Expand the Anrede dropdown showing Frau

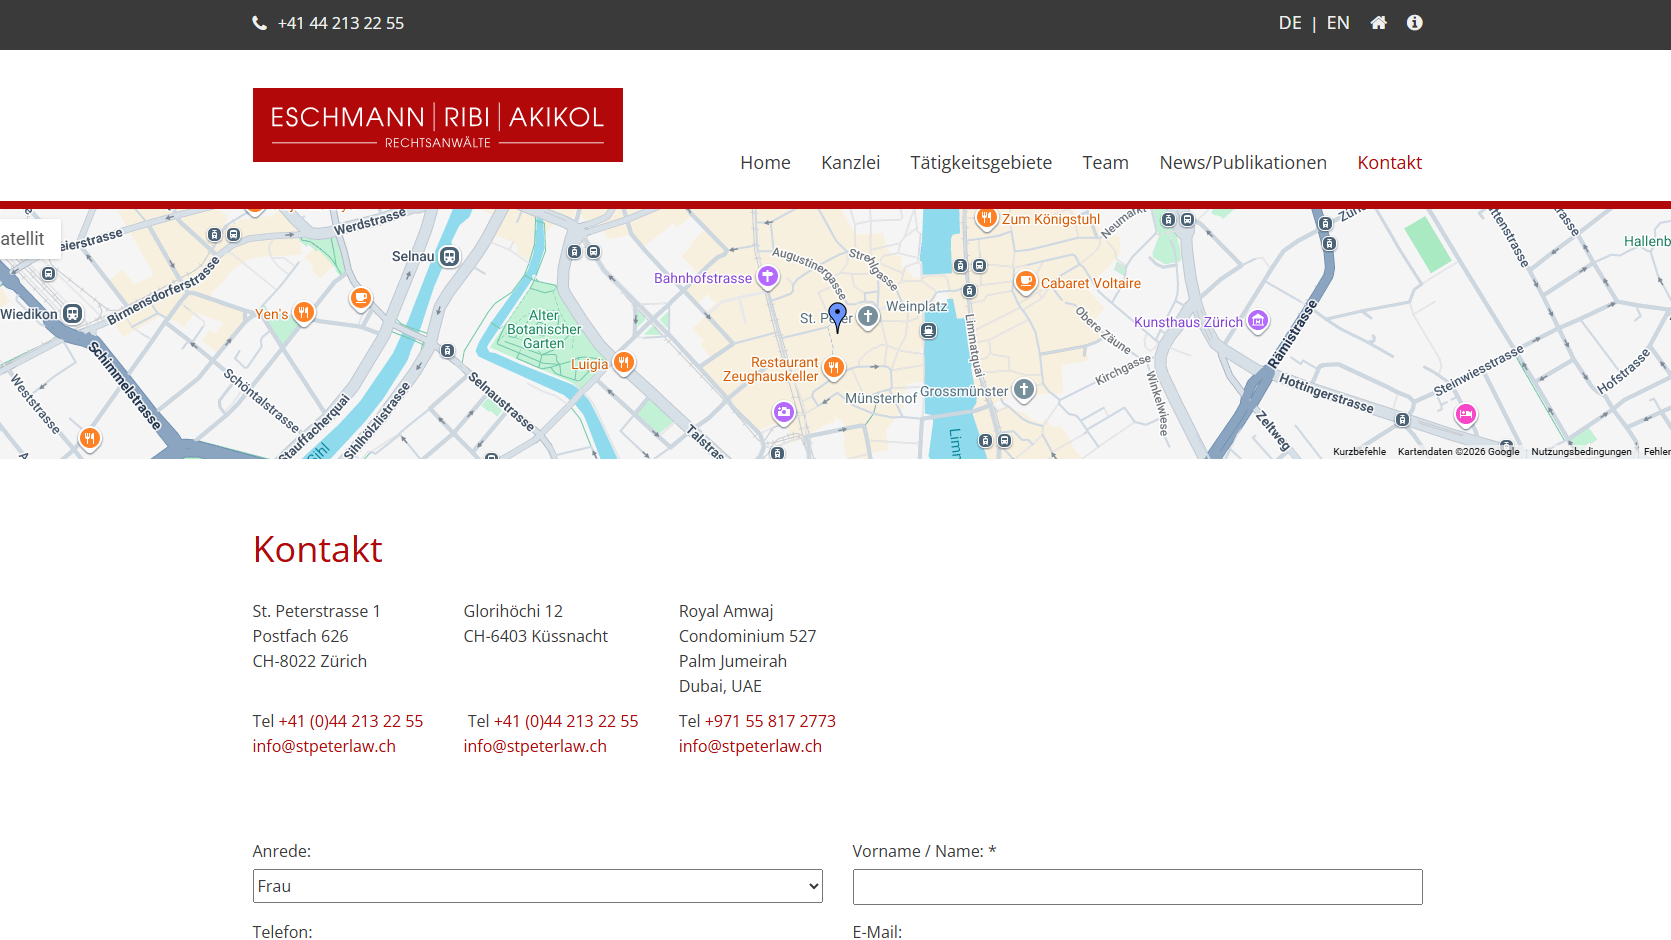click(538, 886)
